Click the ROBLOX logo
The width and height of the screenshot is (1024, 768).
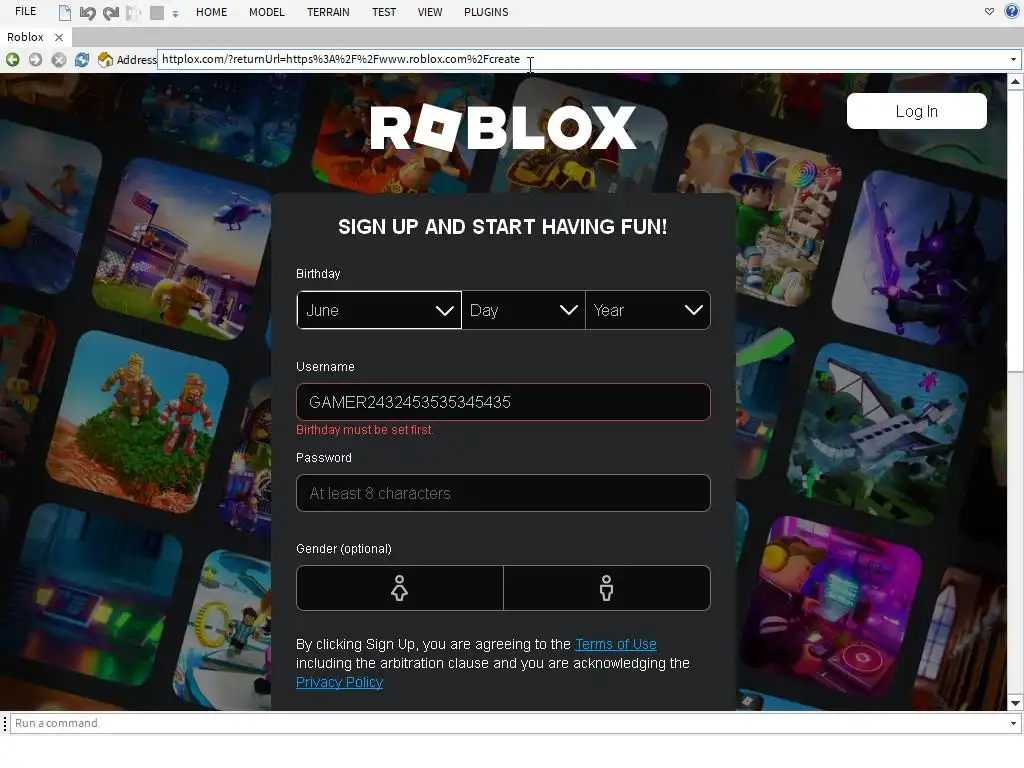[x=503, y=127]
